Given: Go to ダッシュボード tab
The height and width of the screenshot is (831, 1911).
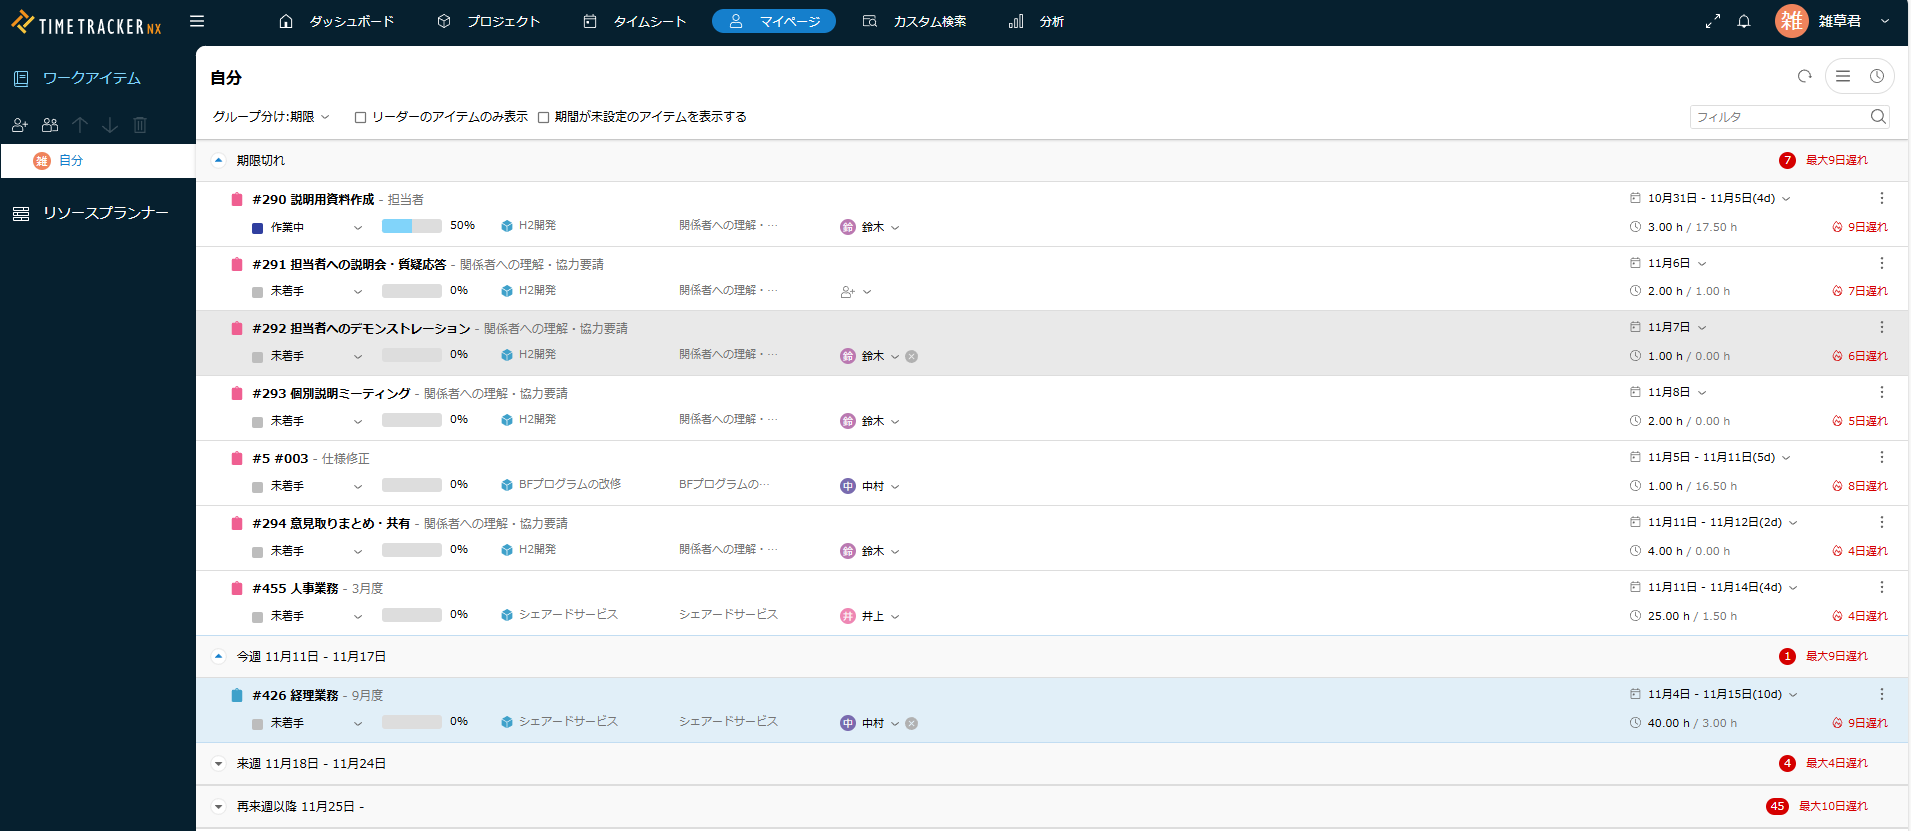Looking at the screenshot, I should tap(337, 21).
